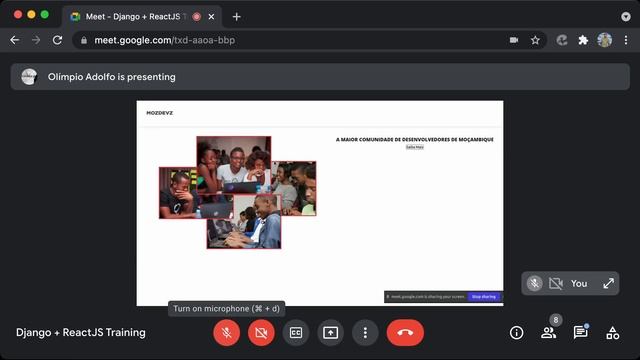Click the Saiba Mais button in presentation
The image size is (640, 360).
[x=415, y=147]
